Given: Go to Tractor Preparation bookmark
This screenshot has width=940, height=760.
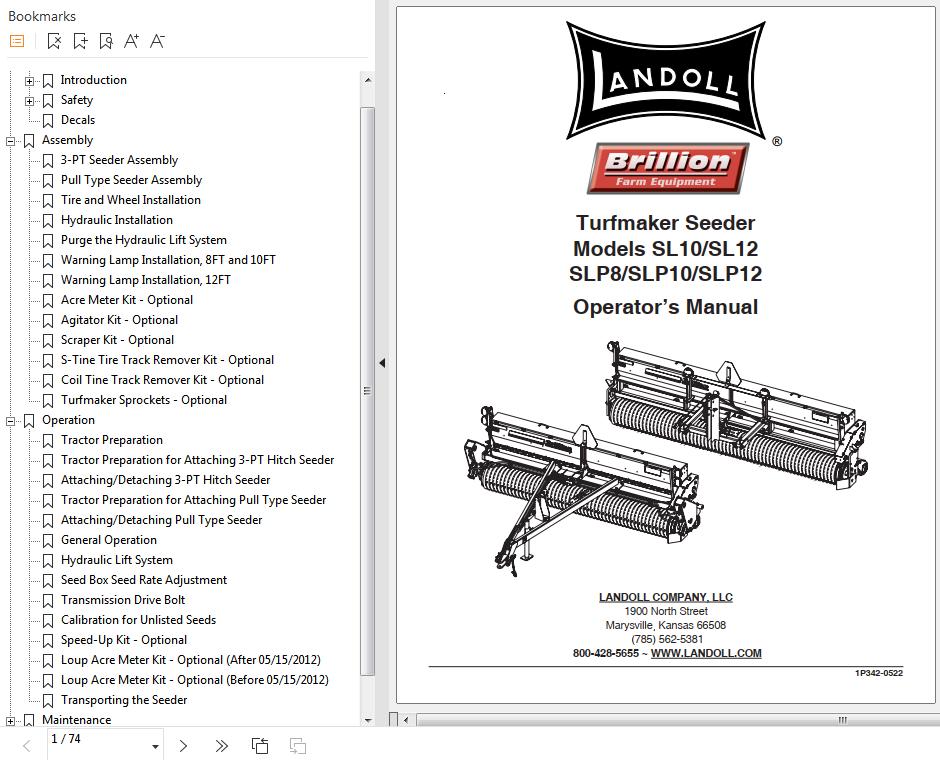Looking at the screenshot, I should (112, 440).
